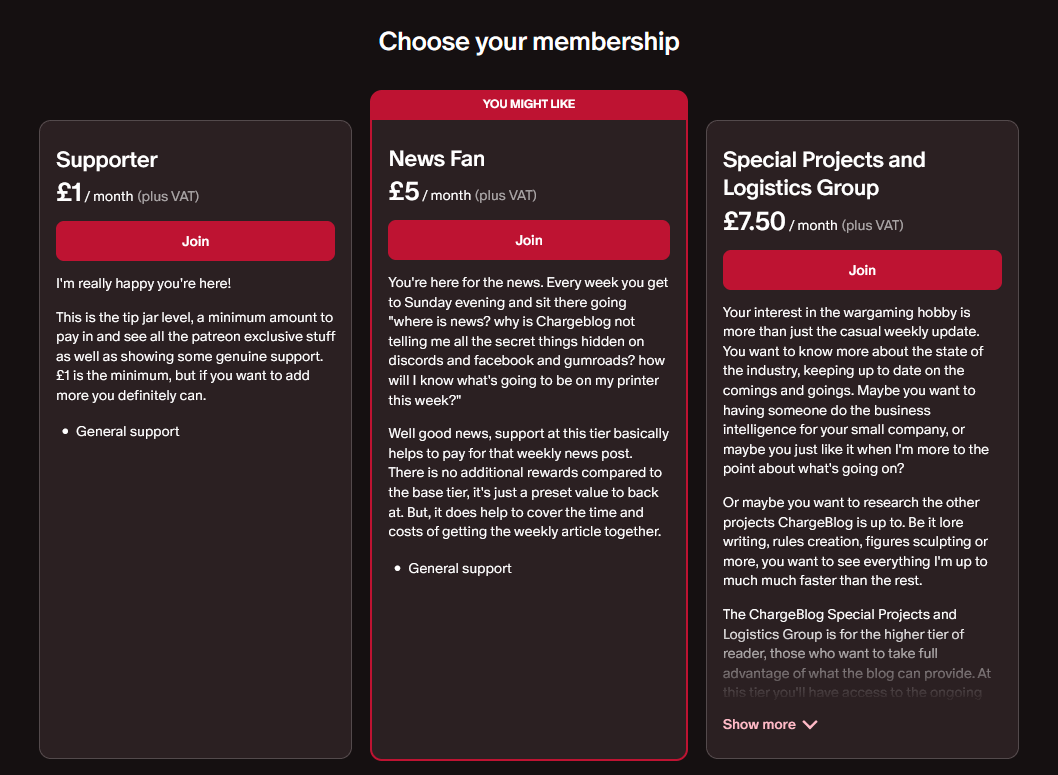Image resolution: width=1058 pixels, height=775 pixels.
Task: Select the Supporter tier title
Action: click(107, 160)
